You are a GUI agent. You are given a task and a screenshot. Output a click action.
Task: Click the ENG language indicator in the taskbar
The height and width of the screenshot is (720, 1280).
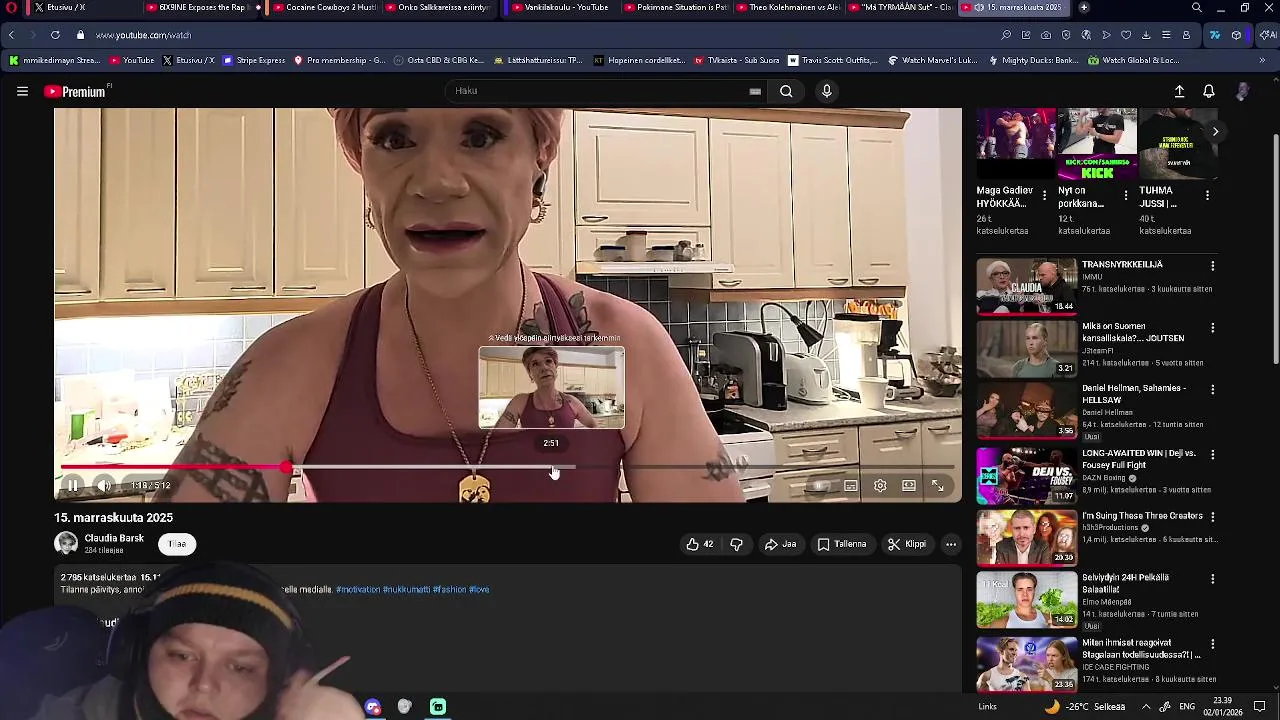click(x=1187, y=706)
